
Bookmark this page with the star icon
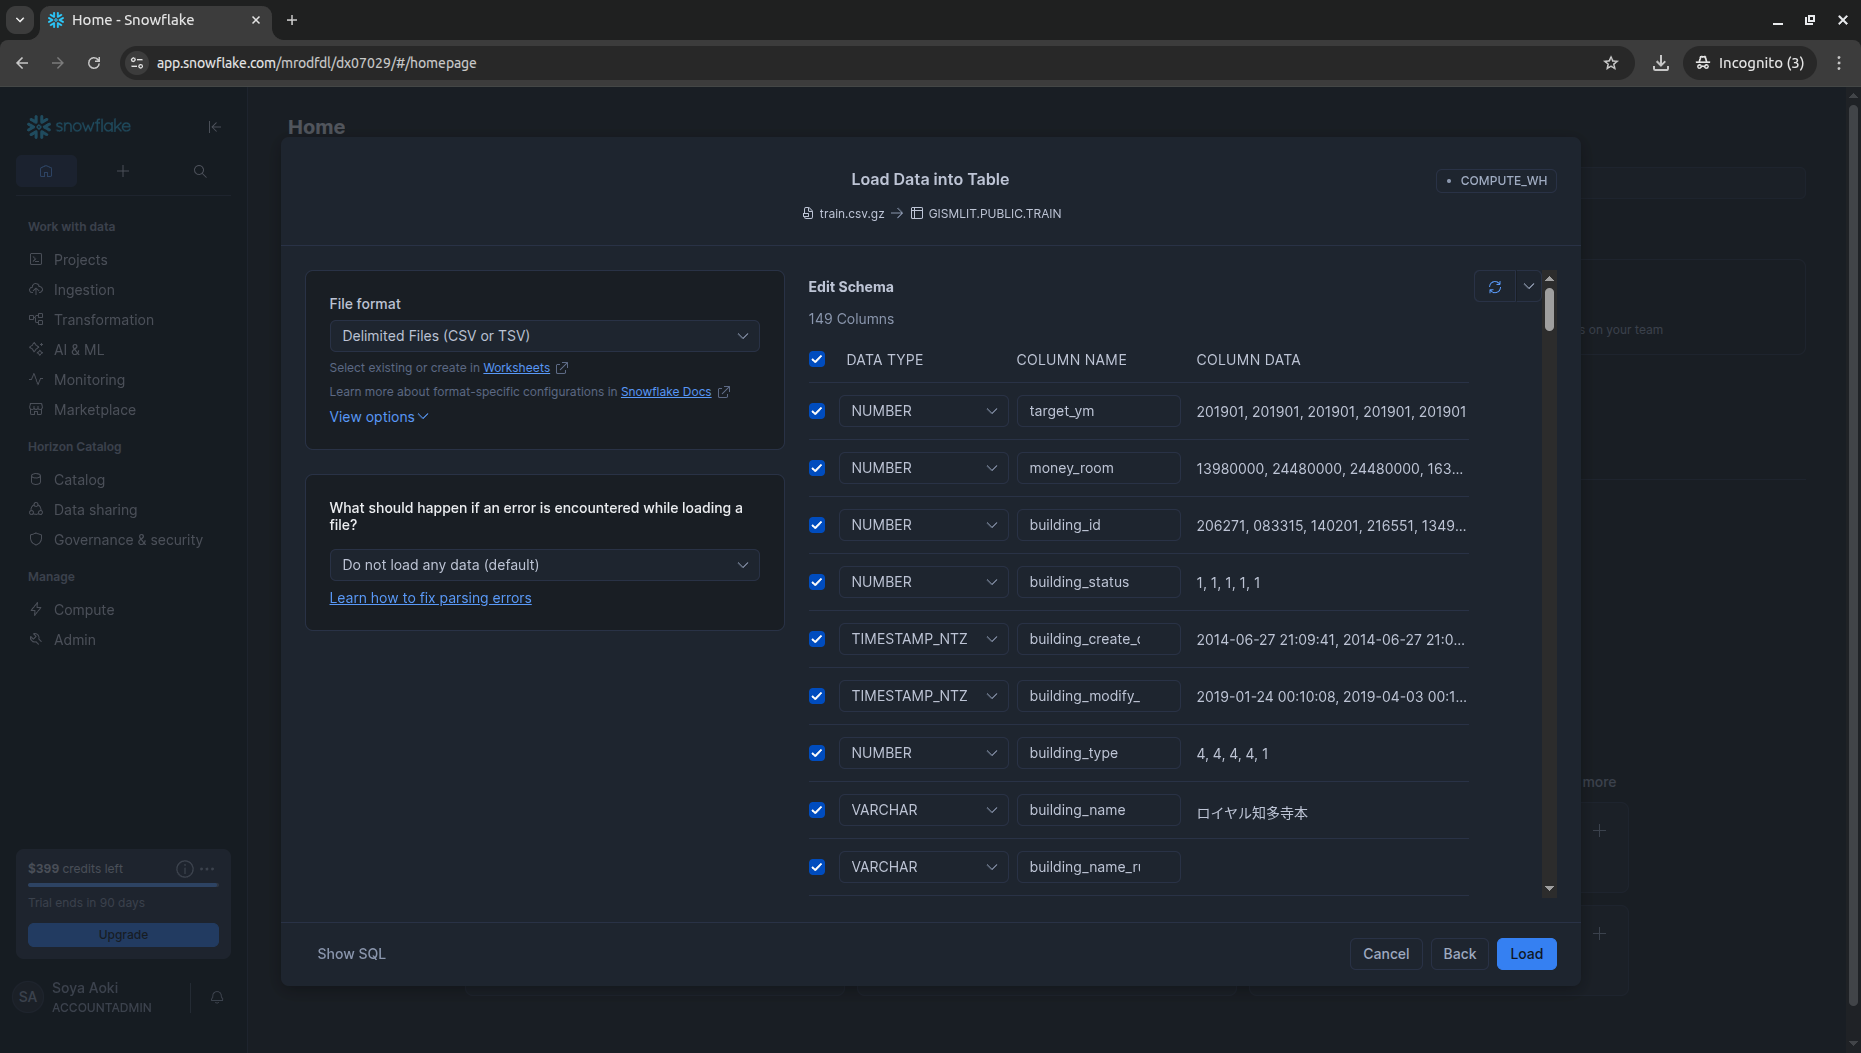point(1611,63)
